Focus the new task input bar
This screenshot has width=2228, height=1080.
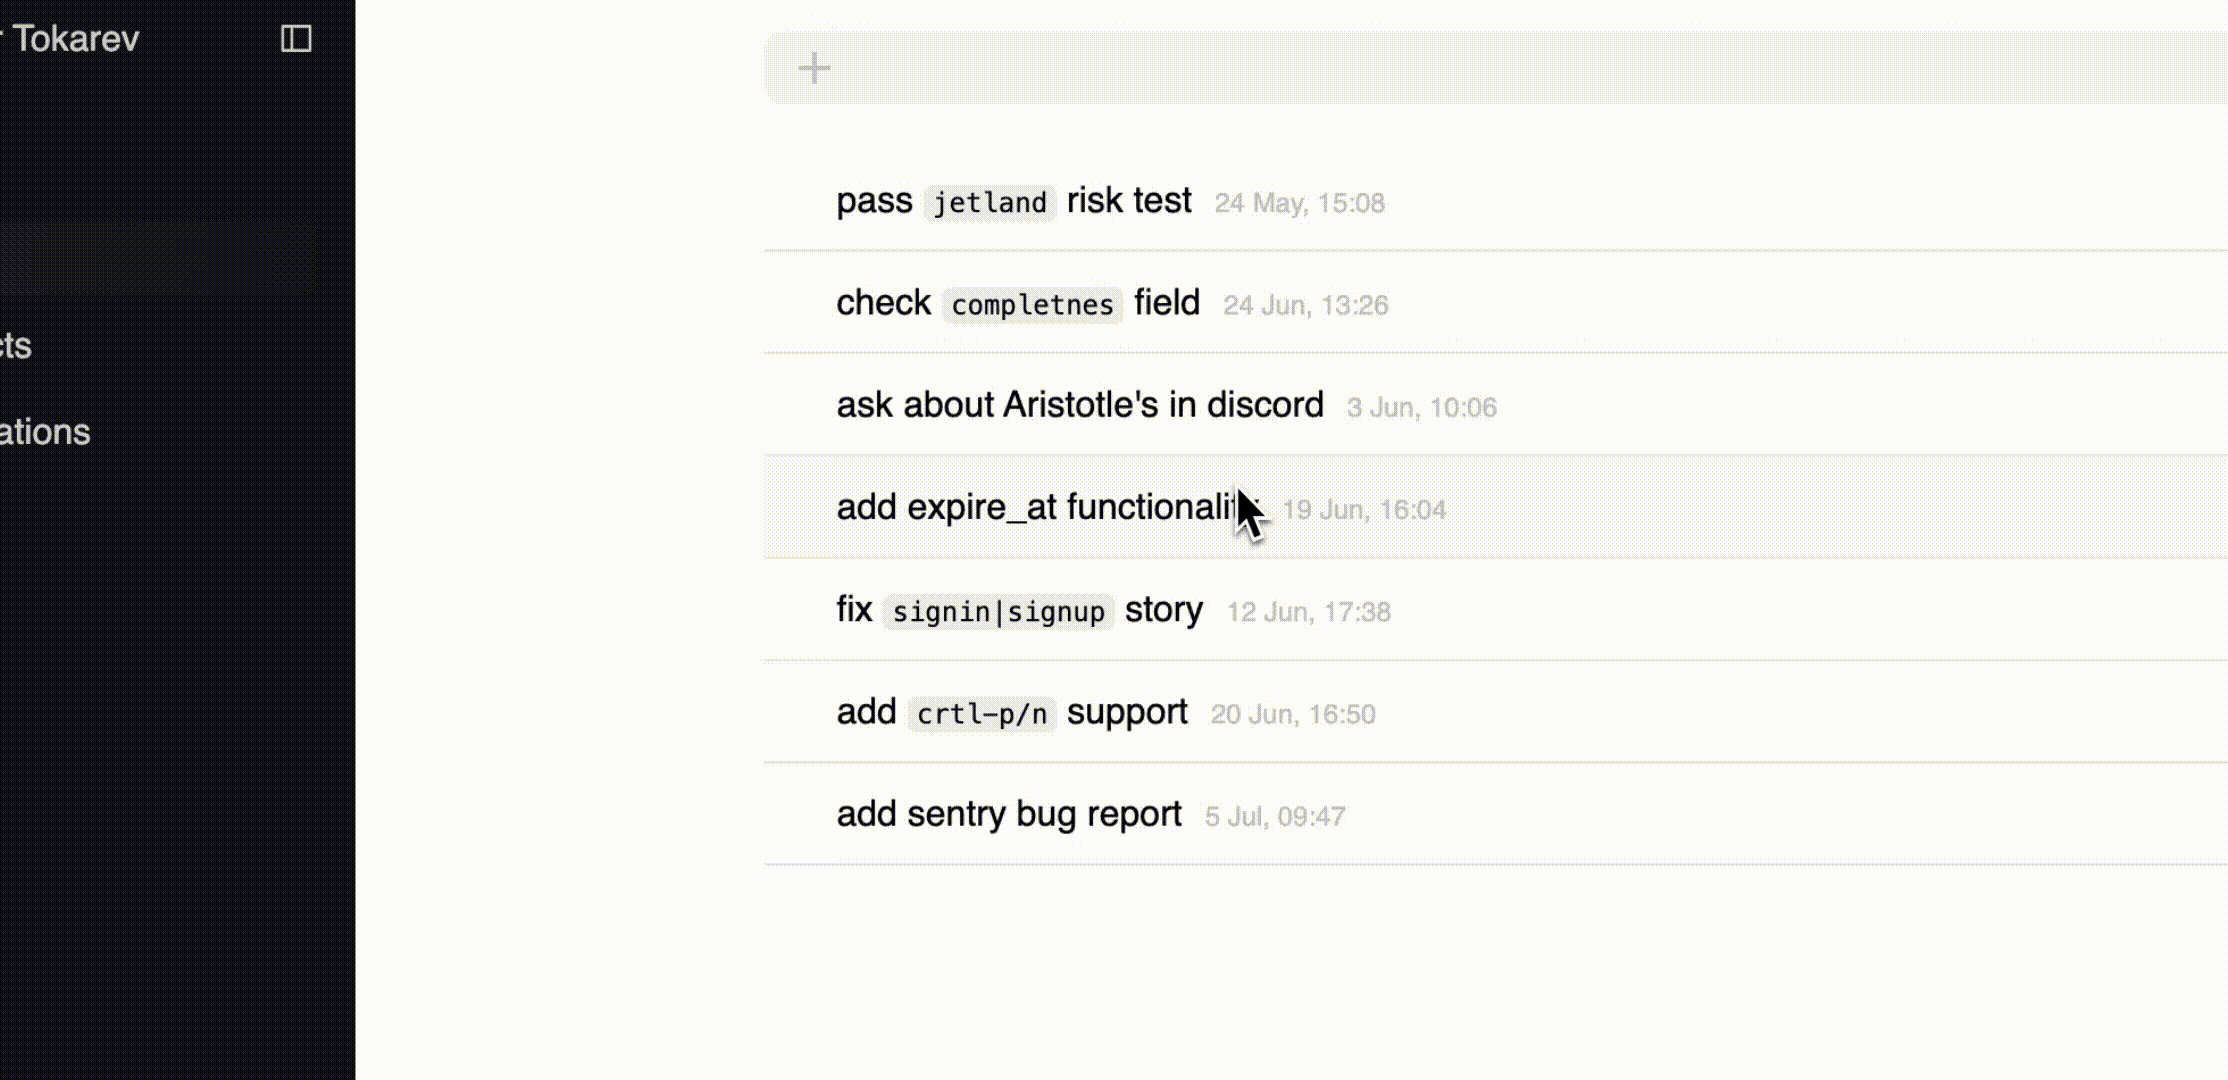click(1496, 68)
